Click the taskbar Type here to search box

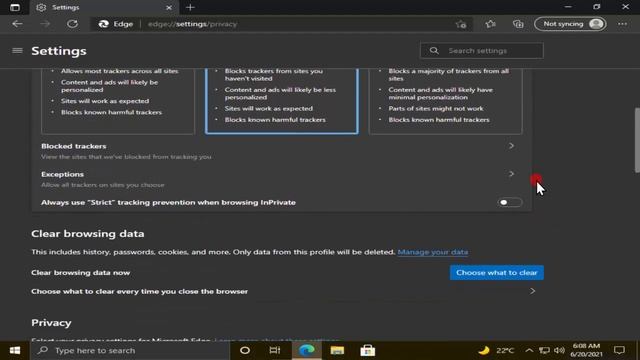coord(130,351)
